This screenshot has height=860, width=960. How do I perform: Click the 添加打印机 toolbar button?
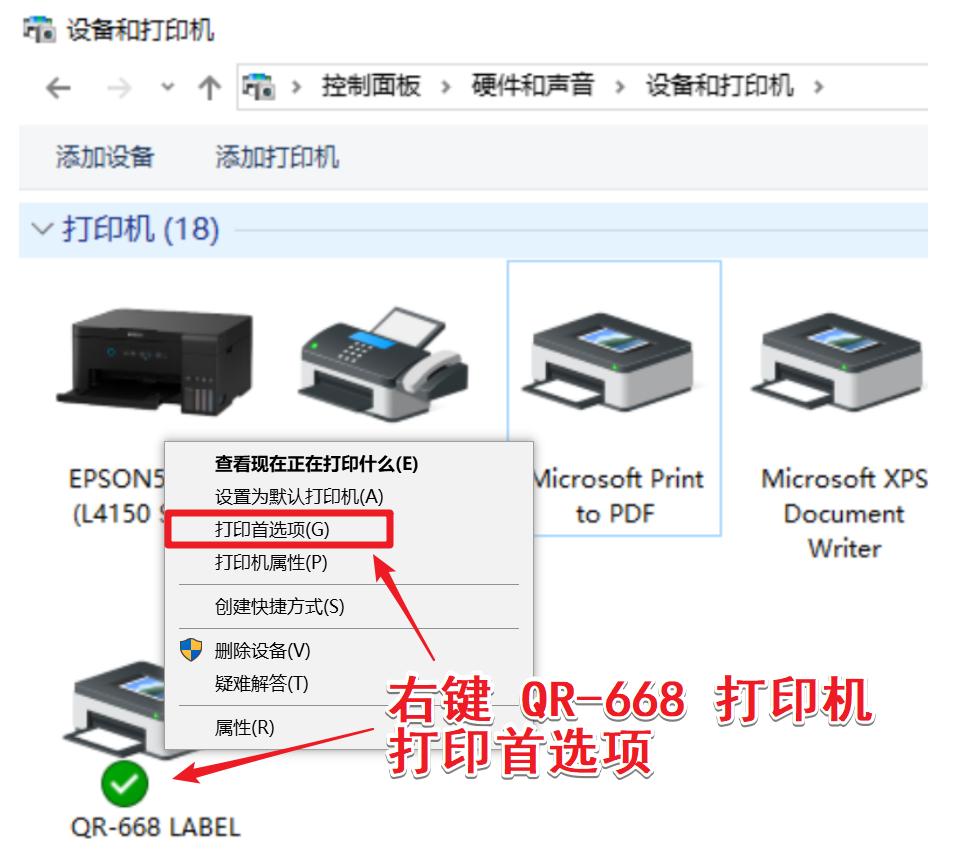277,157
